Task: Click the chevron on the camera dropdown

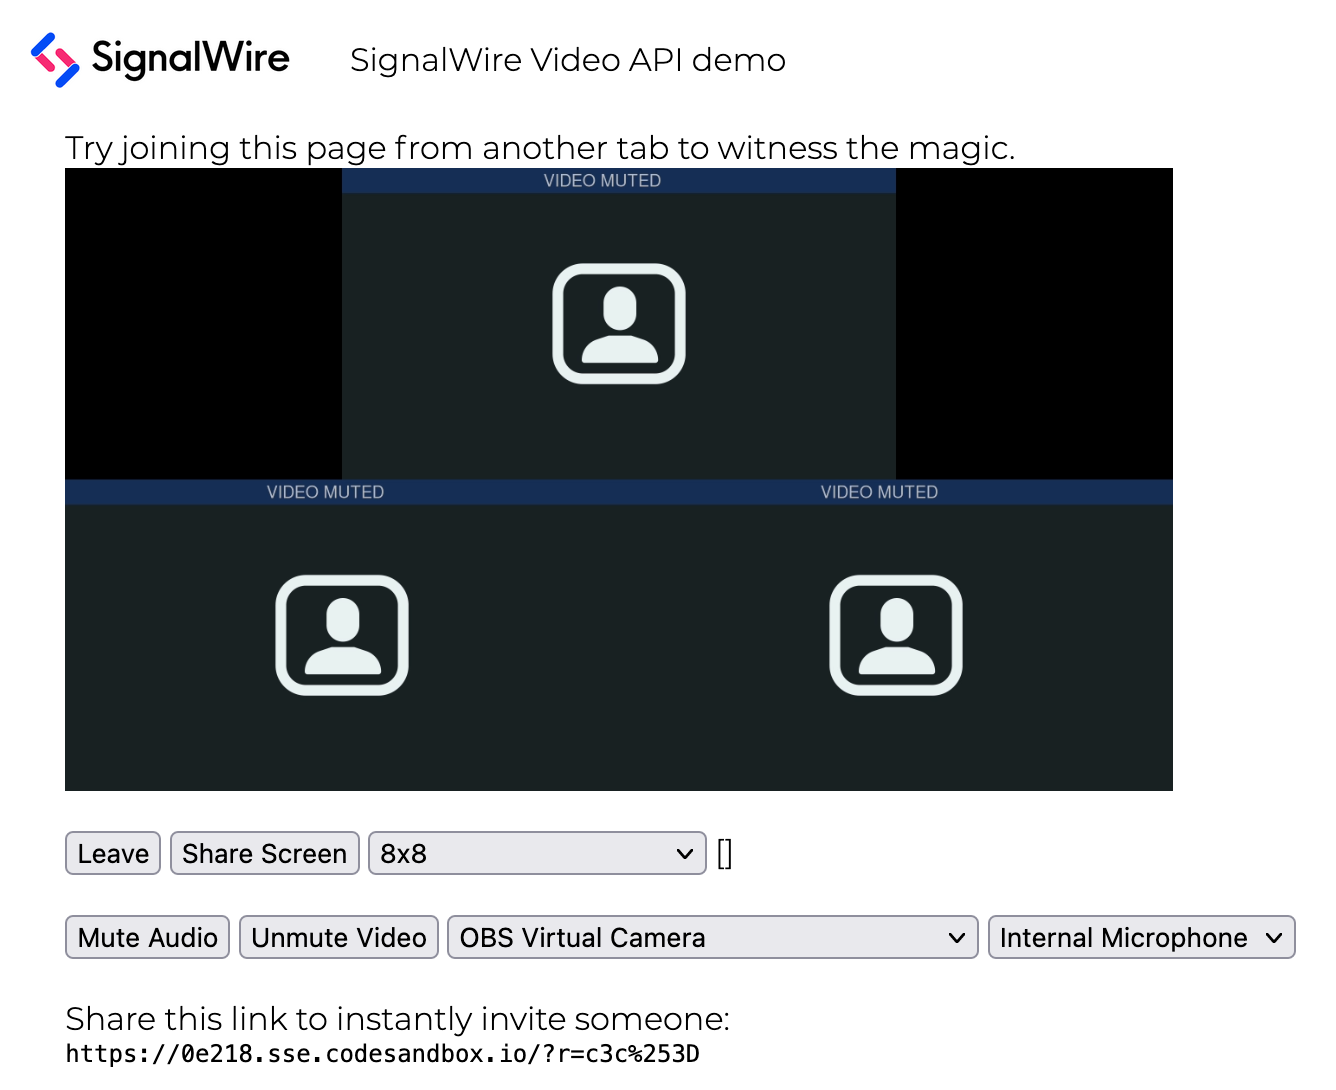Action: (x=956, y=937)
